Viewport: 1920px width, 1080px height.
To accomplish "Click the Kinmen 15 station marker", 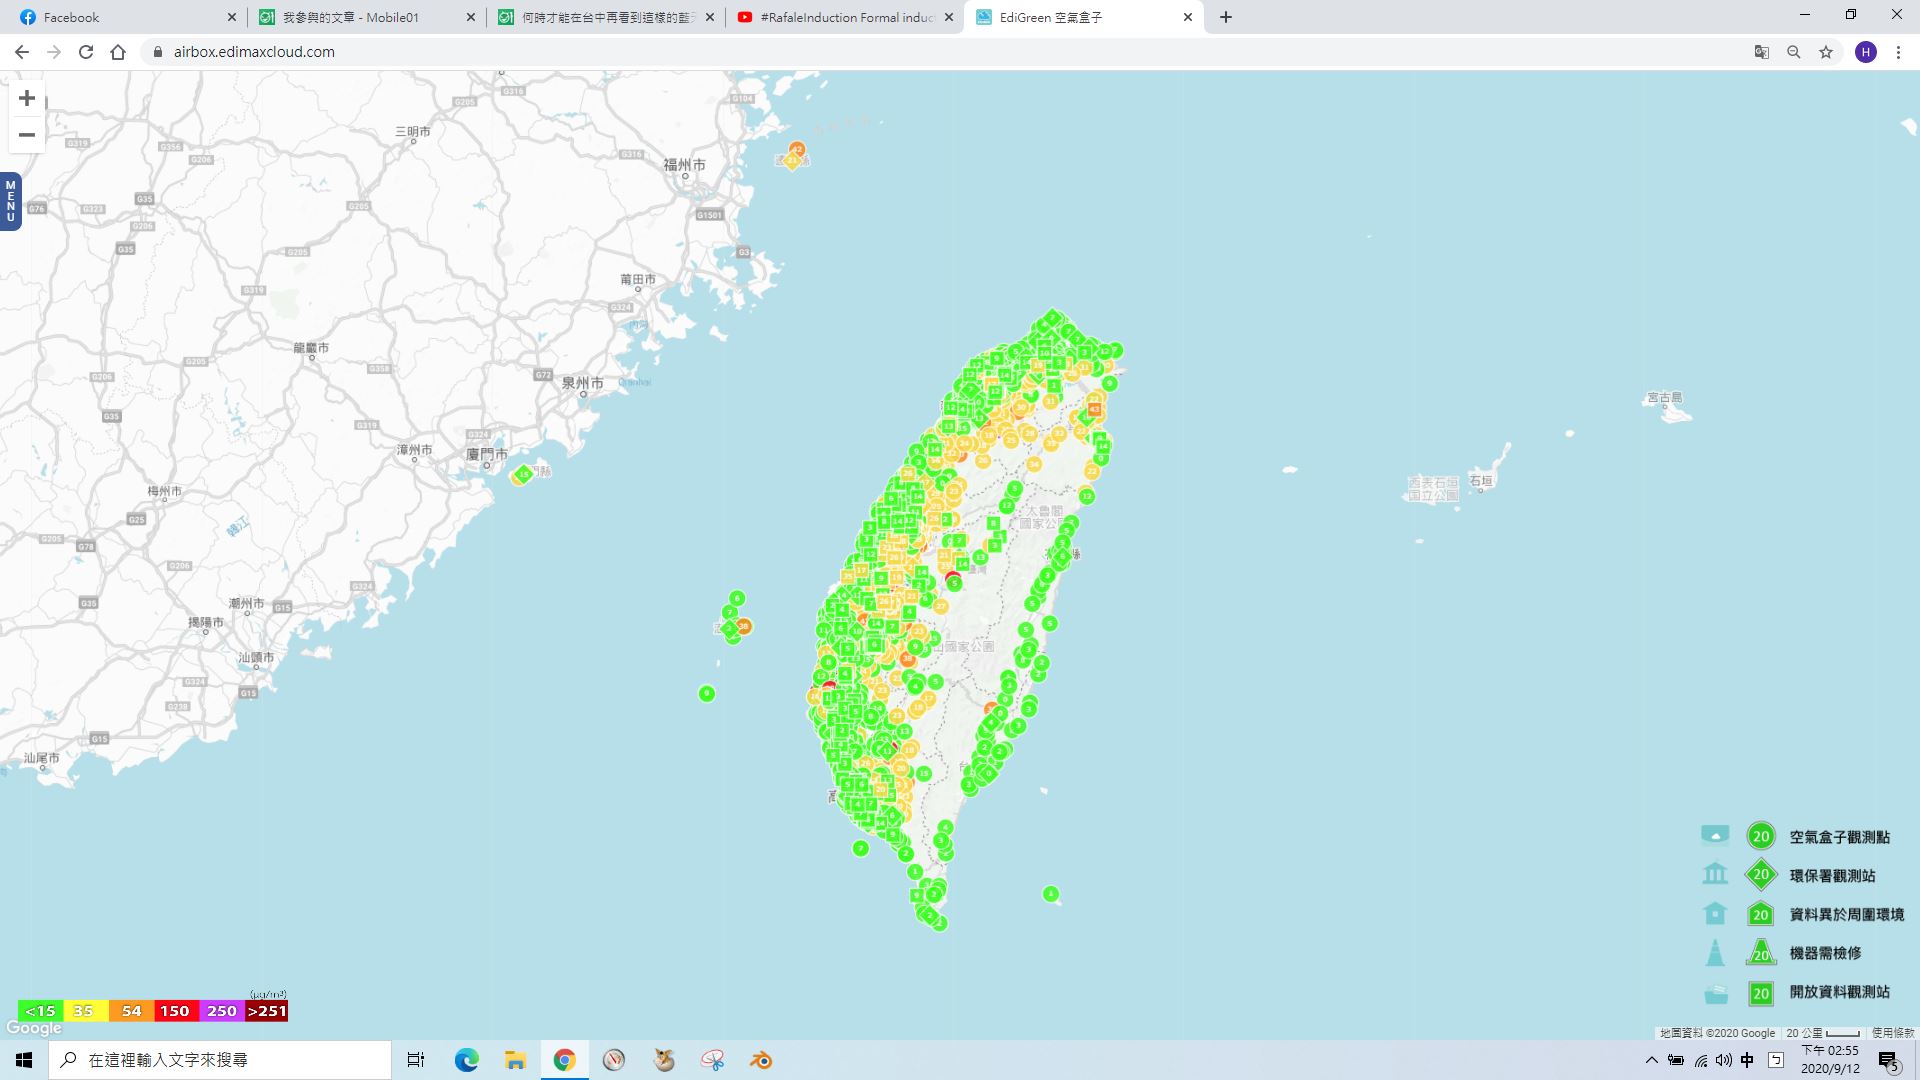I will pos(523,474).
